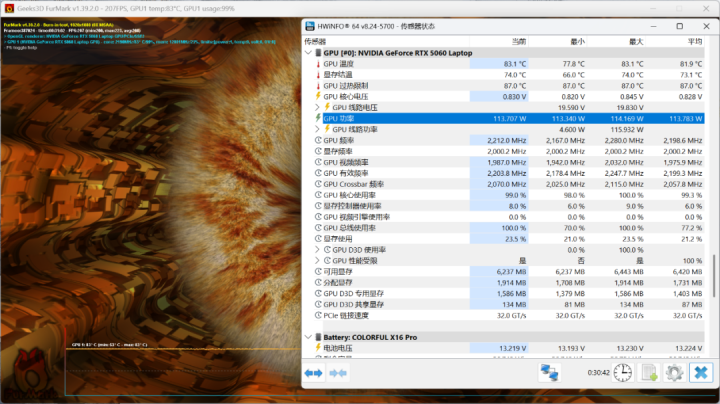Open the network remote monitoring icon
The image size is (720, 404).
pos(549,373)
